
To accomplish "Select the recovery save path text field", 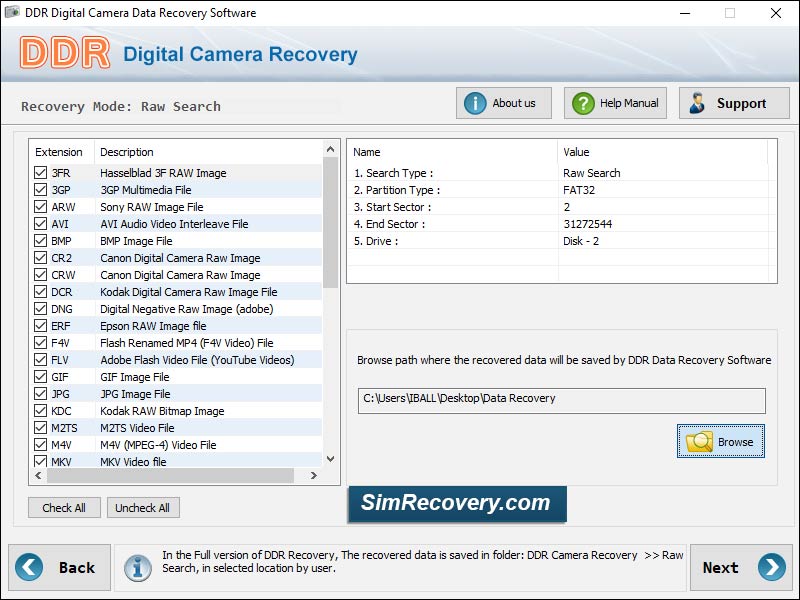I will click(560, 397).
